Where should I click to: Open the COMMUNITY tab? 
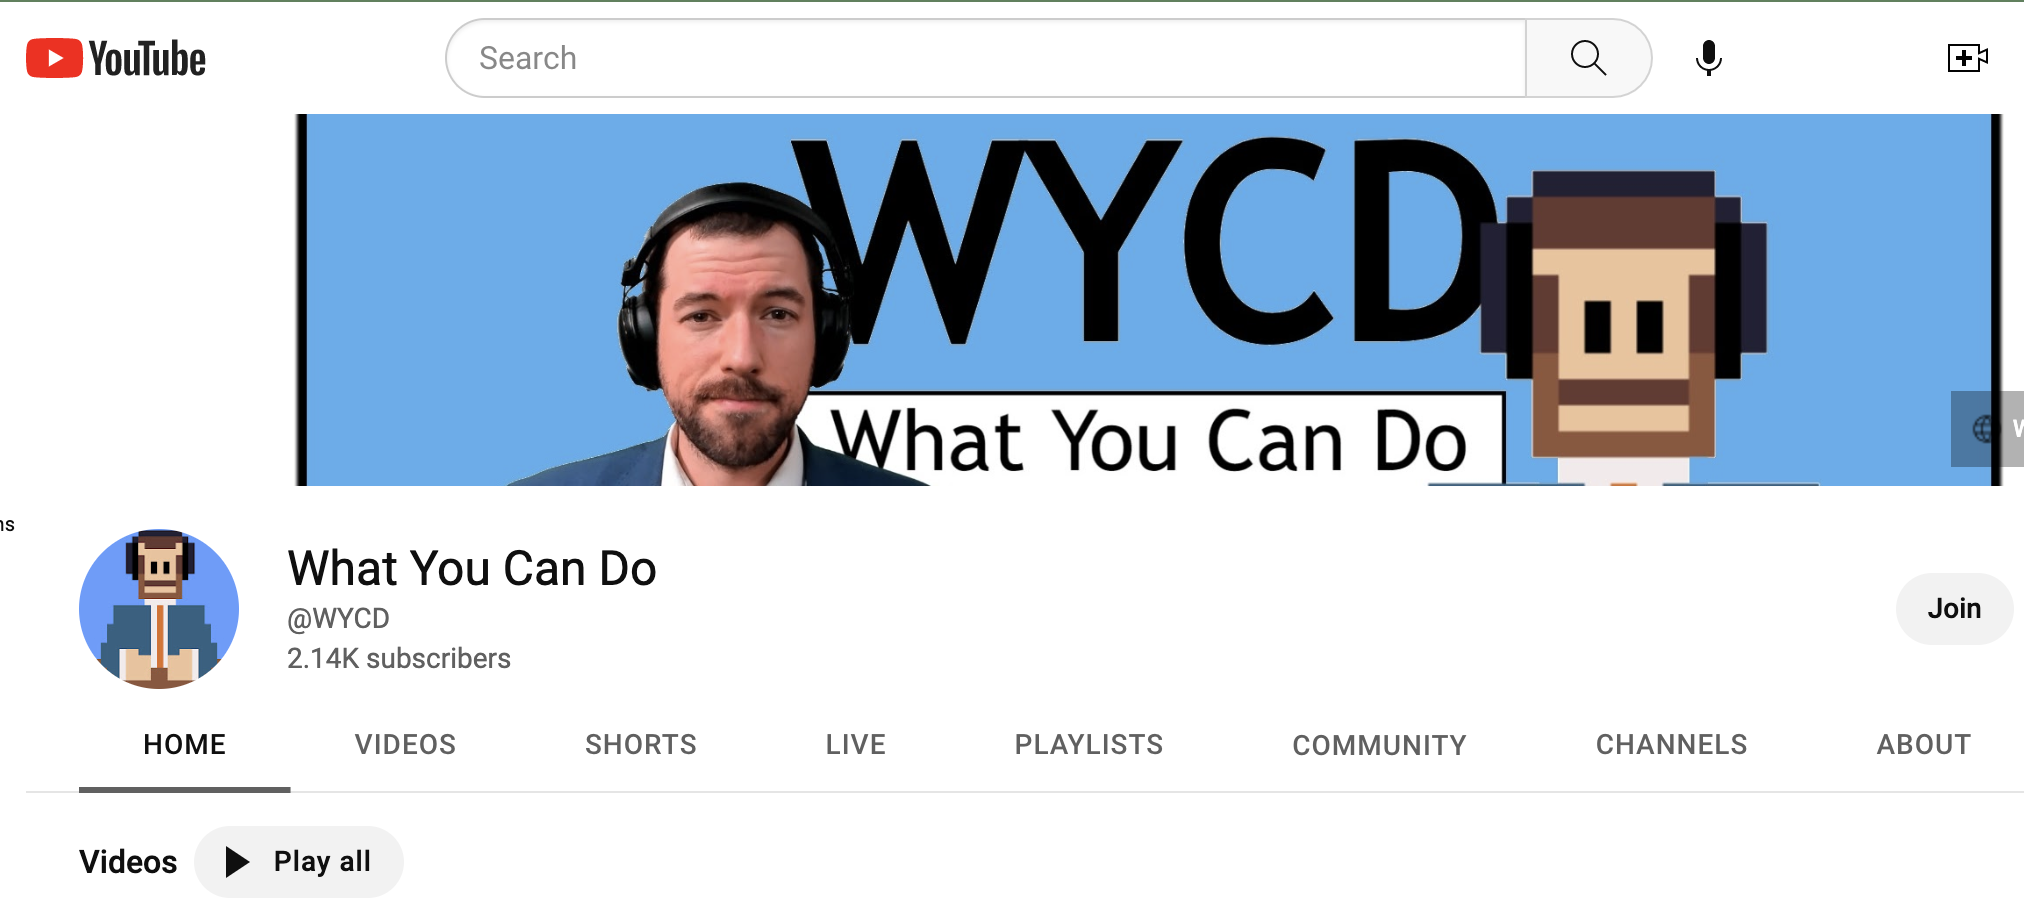coord(1379,744)
